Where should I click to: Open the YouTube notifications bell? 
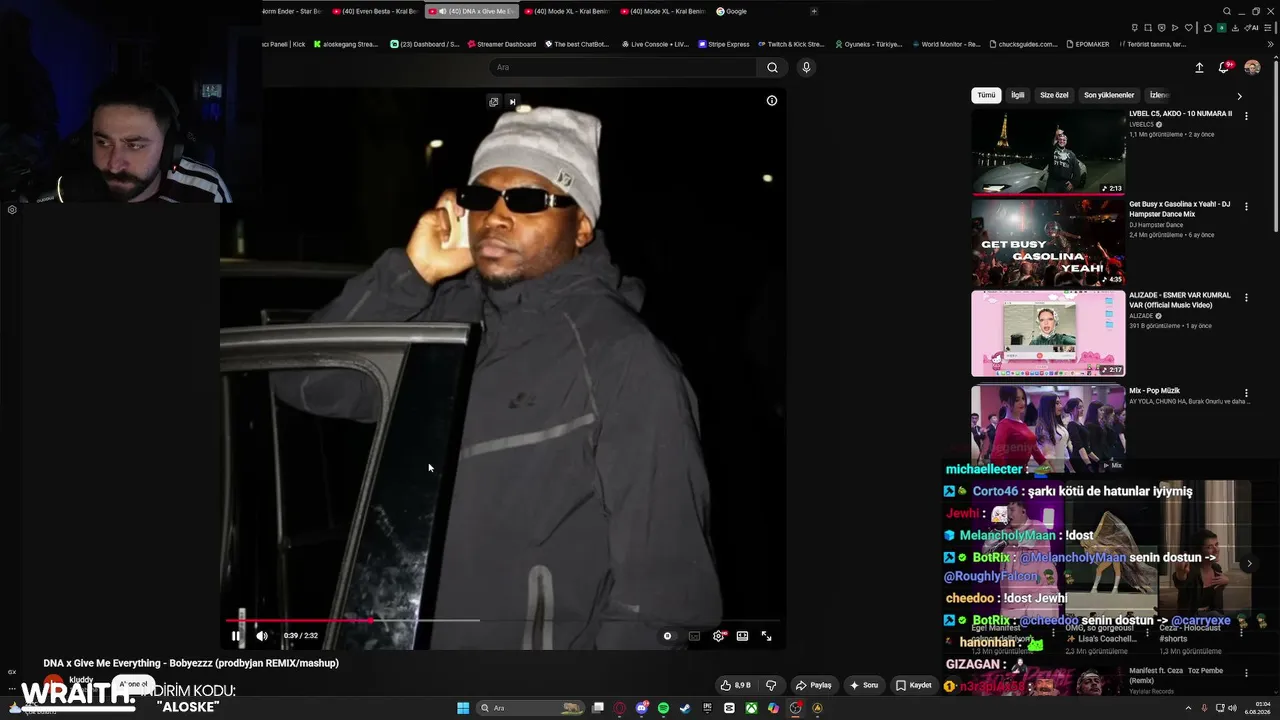click(x=1223, y=68)
